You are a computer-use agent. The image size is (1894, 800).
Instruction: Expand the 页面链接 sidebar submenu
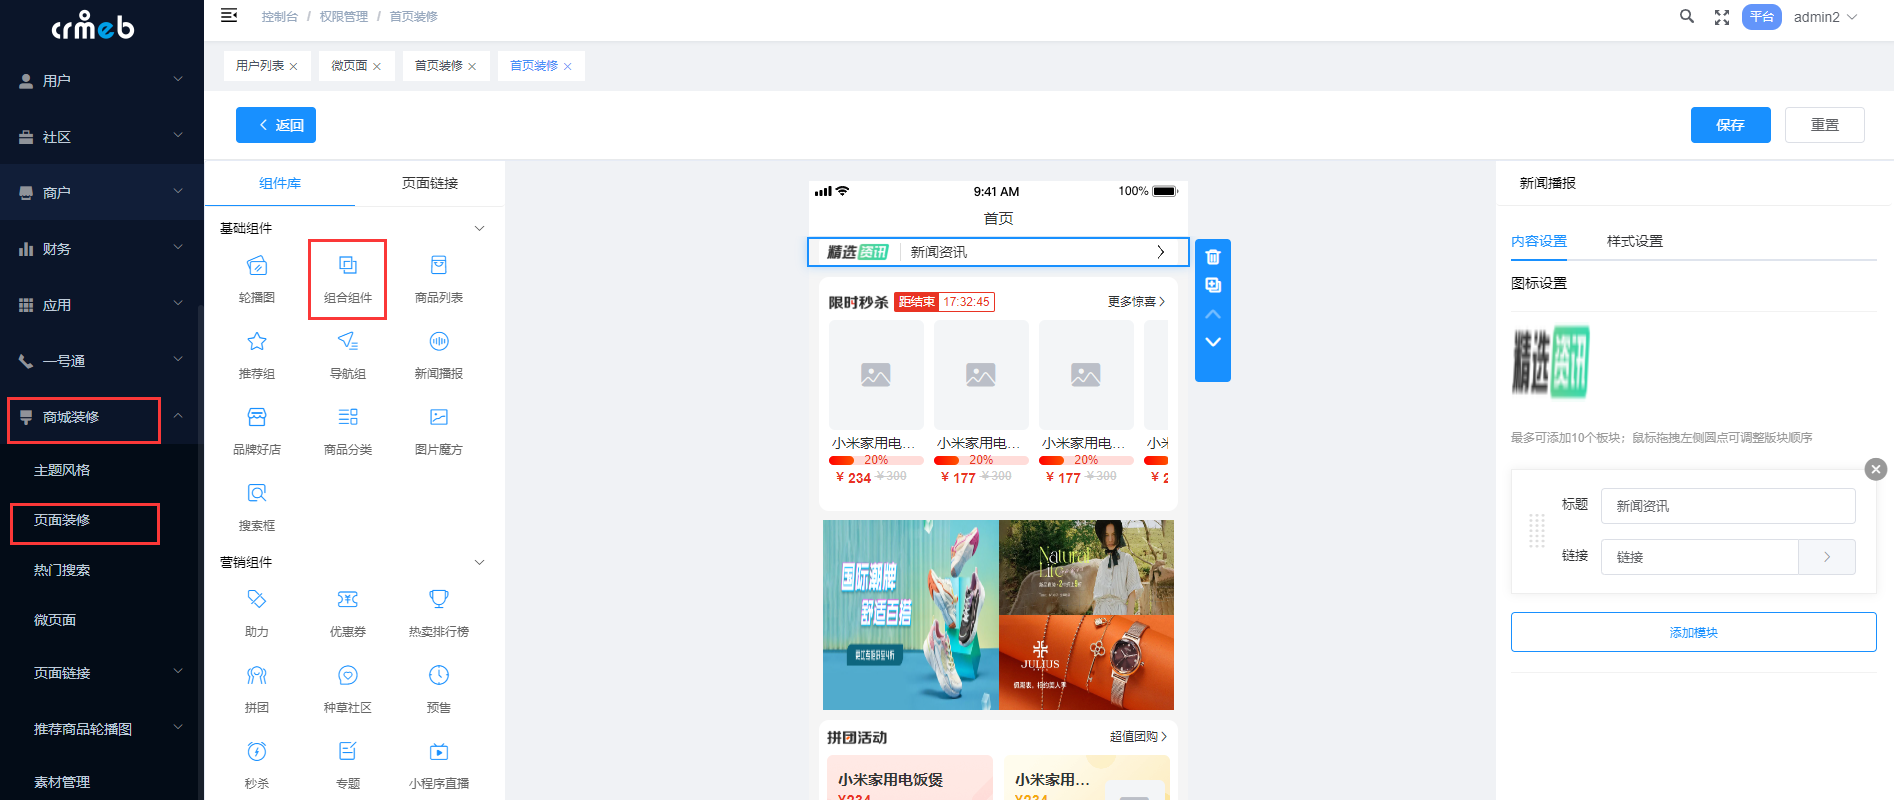click(x=101, y=672)
